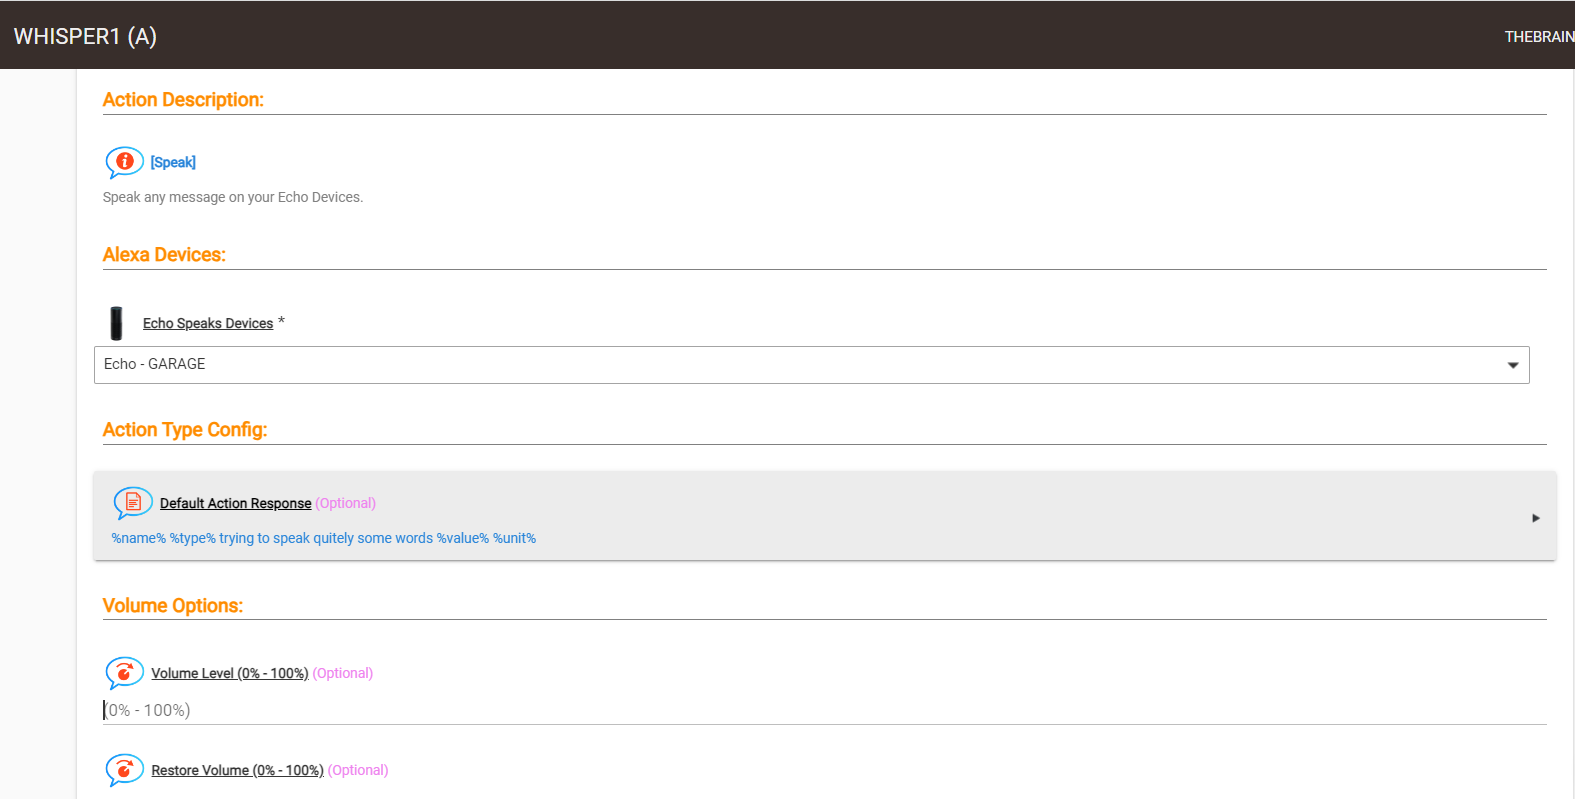Image resolution: width=1575 pixels, height=799 pixels.
Task: Click the Volume Level (0% - 100%) label
Action: coord(230,673)
